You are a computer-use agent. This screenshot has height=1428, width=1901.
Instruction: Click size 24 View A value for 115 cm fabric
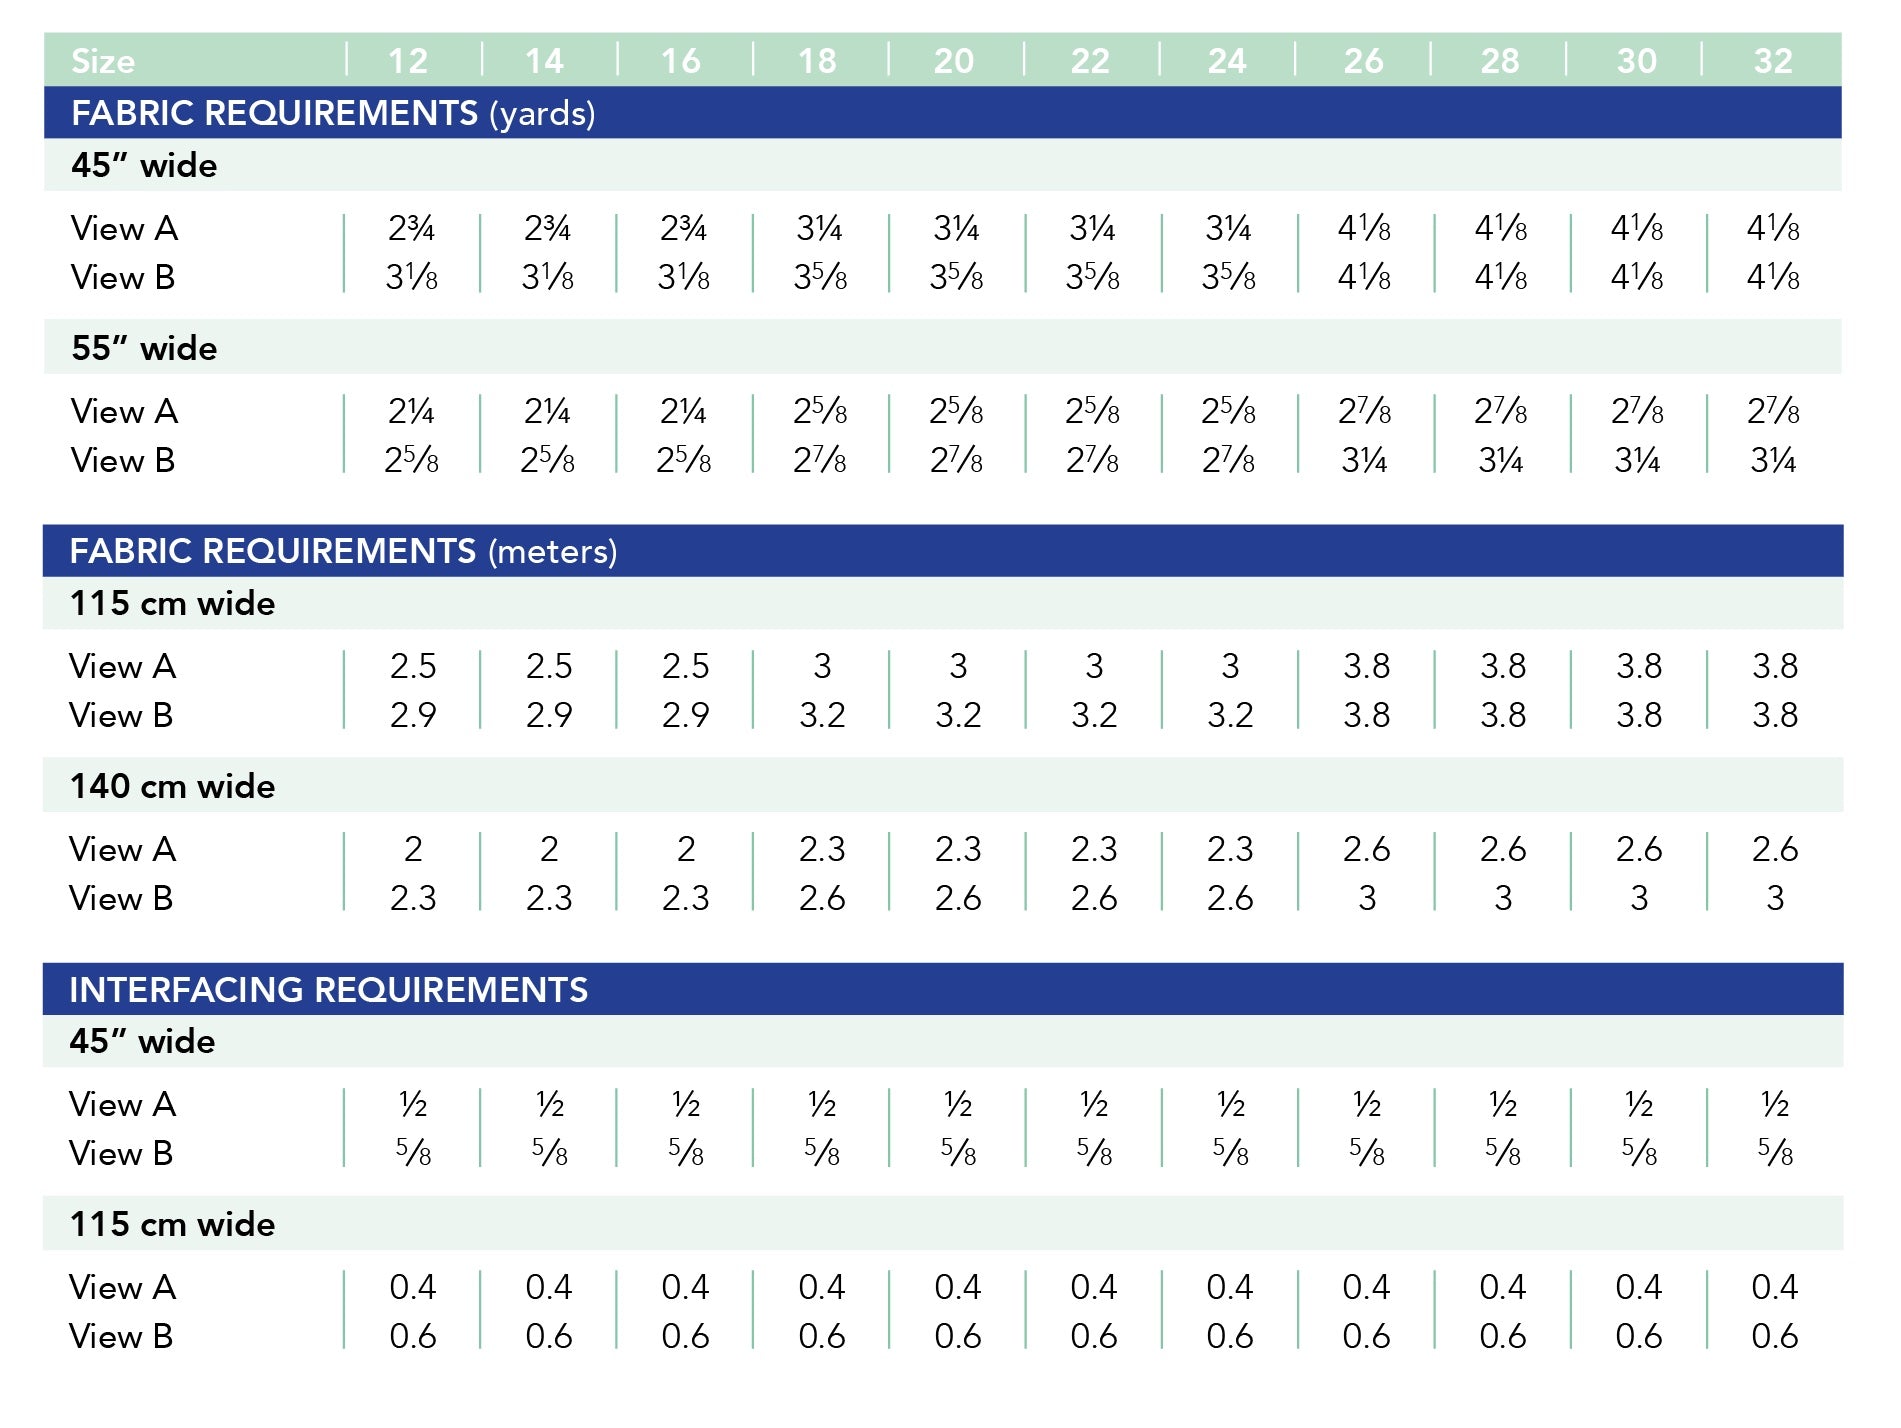tap(1230, 666)
